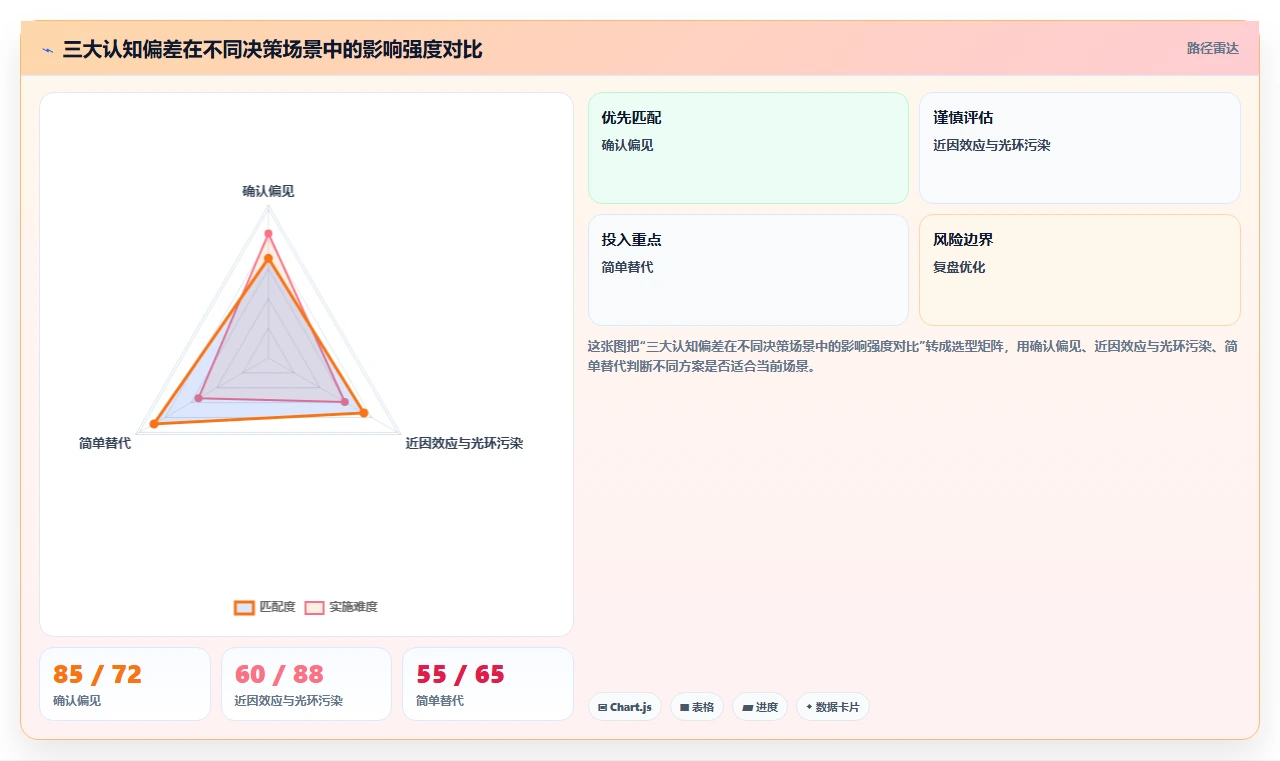This screenshot has width=1280, height=761.
Task: Select the 数据卡片 tag chip
Action: tap(833, 707)
